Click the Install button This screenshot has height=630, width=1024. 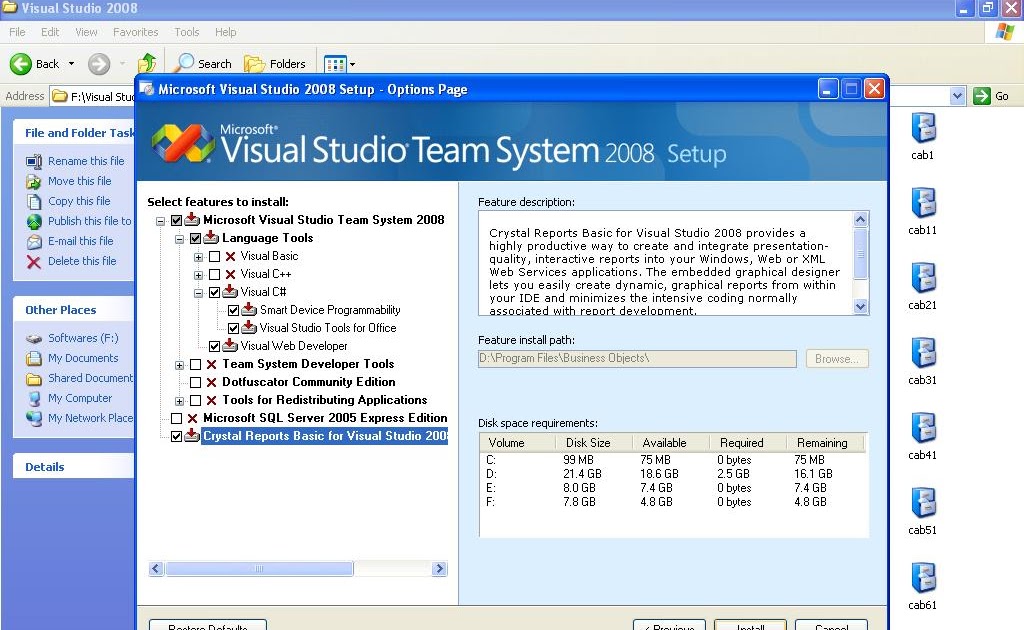coord(751,626)
